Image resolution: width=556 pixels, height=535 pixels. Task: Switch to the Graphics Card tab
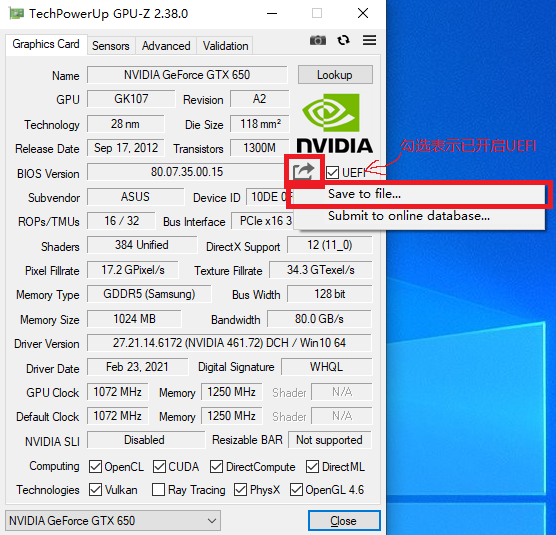pos(46,44)
